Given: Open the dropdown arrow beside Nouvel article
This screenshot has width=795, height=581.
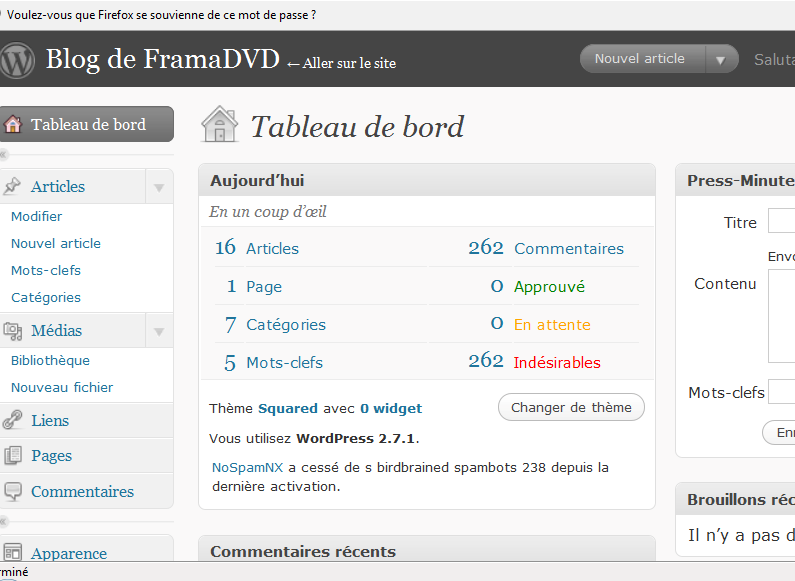Looking at the screenshot, I should click(720, 60).
